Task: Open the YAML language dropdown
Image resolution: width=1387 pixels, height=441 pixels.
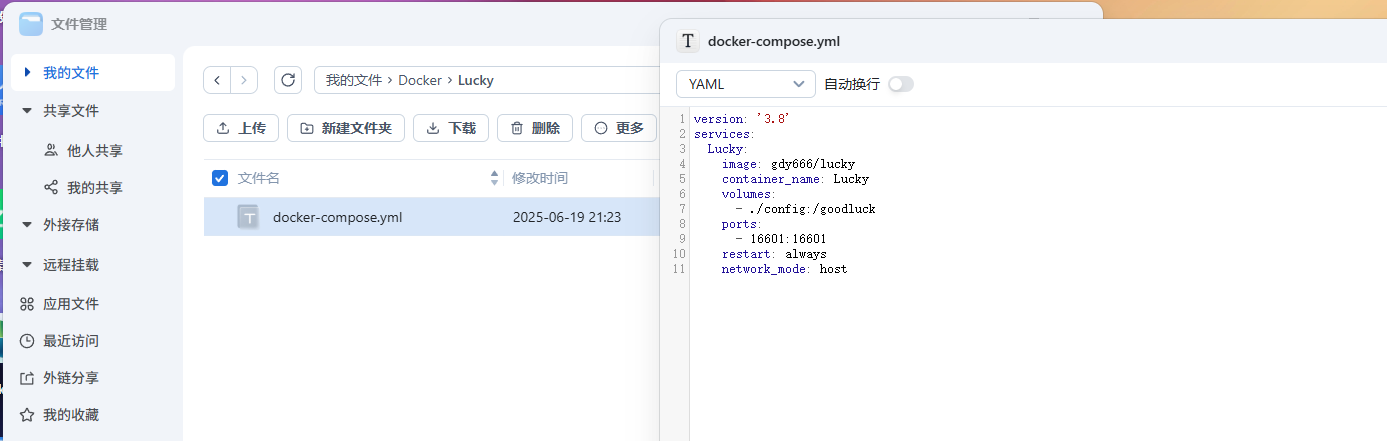Action: (x=745, y=84)
